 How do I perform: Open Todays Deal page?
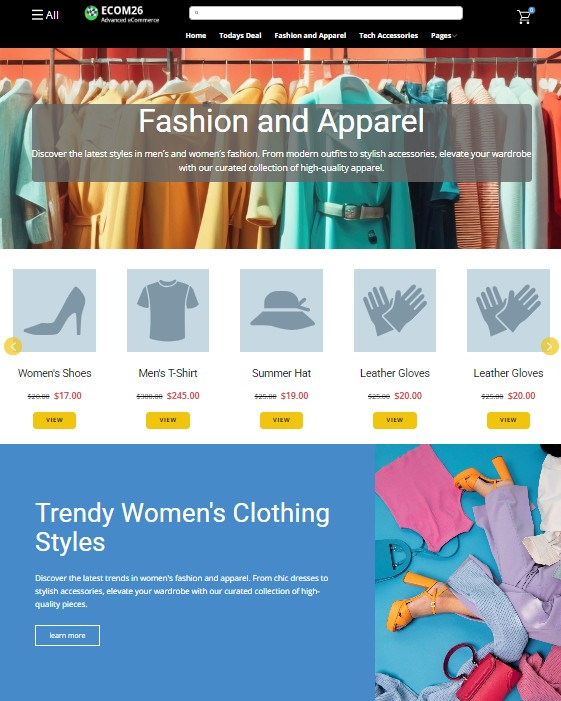click(240, 35)
